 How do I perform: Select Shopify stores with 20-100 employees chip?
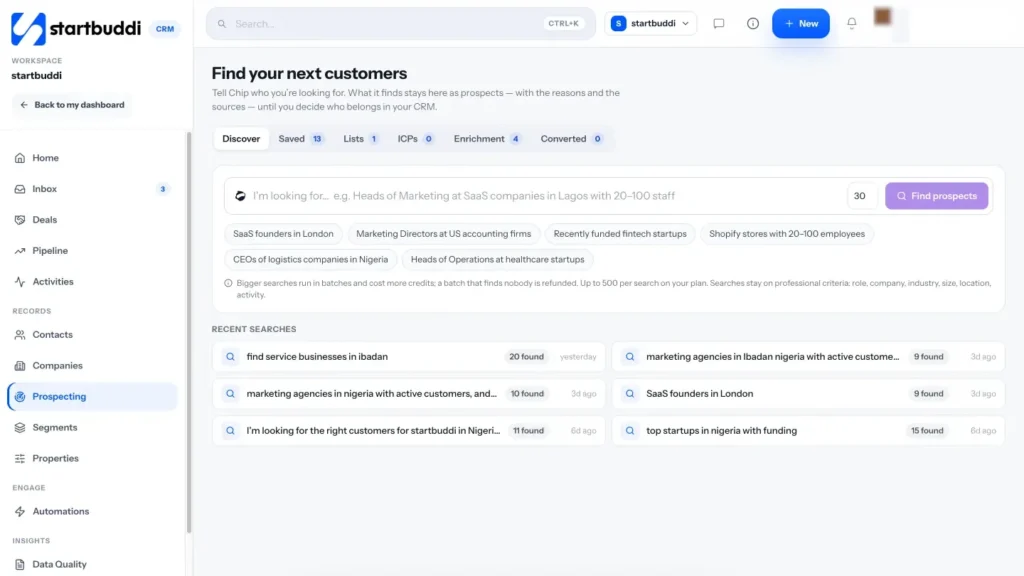[787, 234]
